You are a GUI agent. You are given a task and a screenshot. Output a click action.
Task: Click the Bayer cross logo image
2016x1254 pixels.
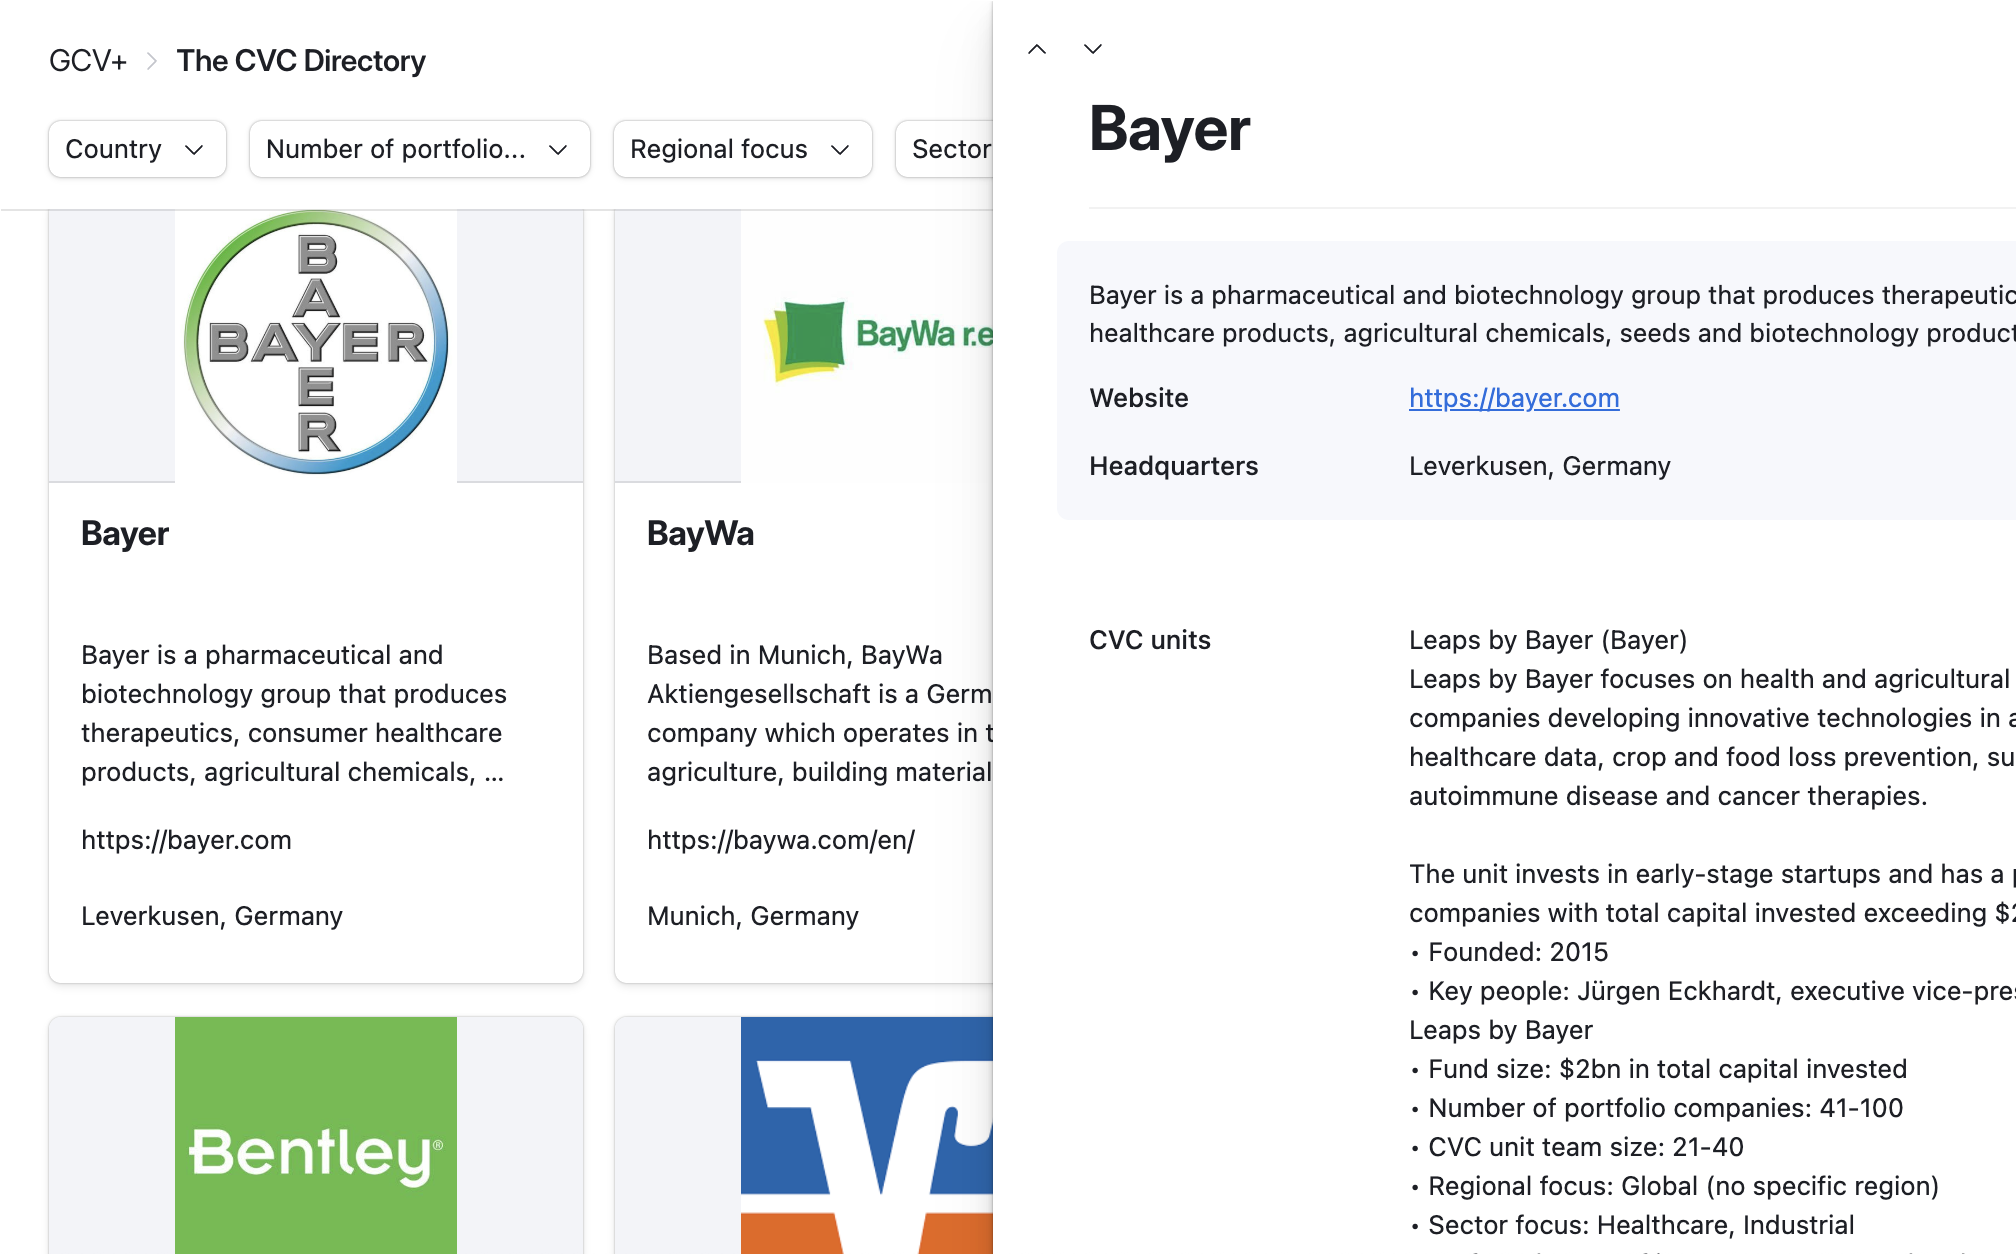(316, 342)
